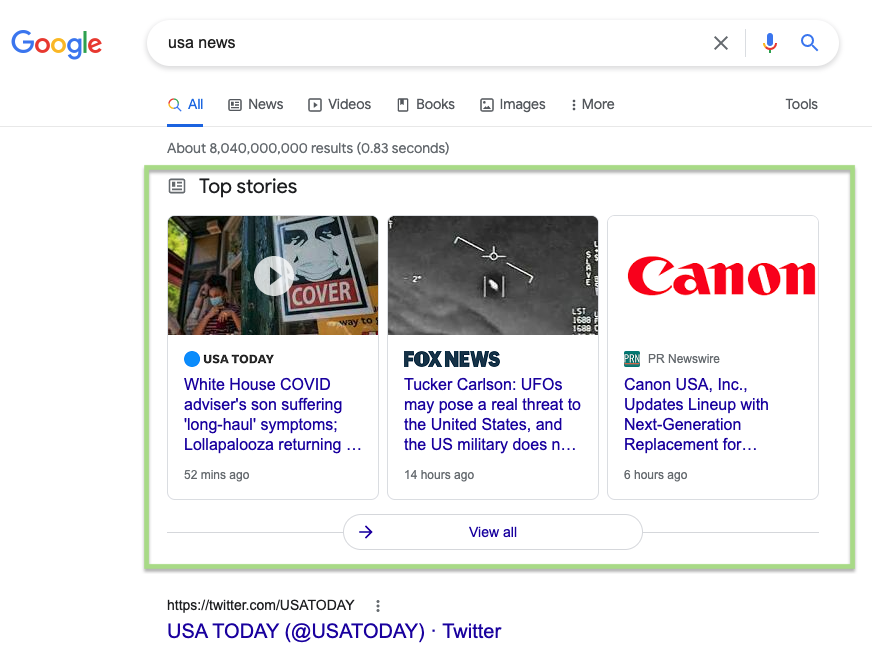Click the '6 hours ago' timestamp

(x=655, y=475)
